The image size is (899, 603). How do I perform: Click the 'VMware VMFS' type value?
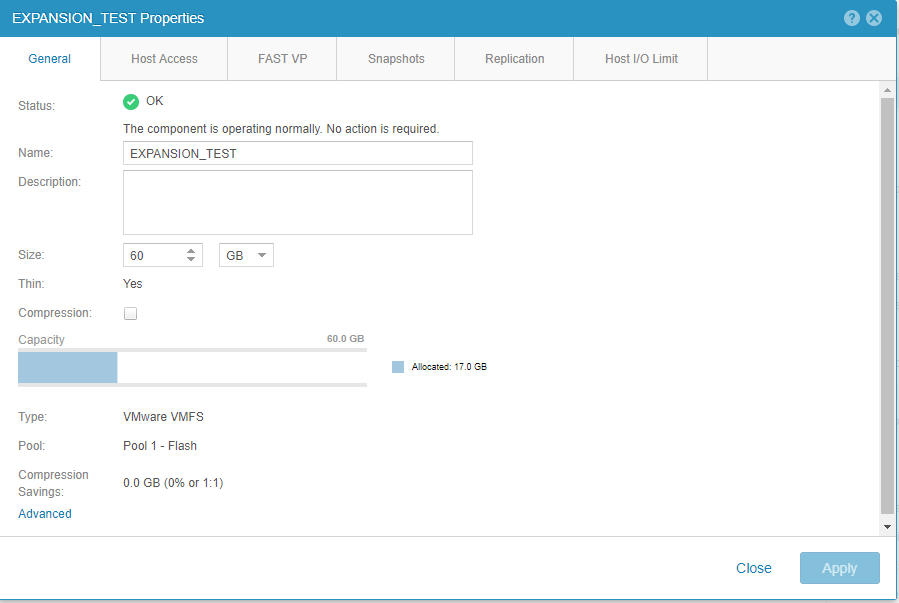163,417
